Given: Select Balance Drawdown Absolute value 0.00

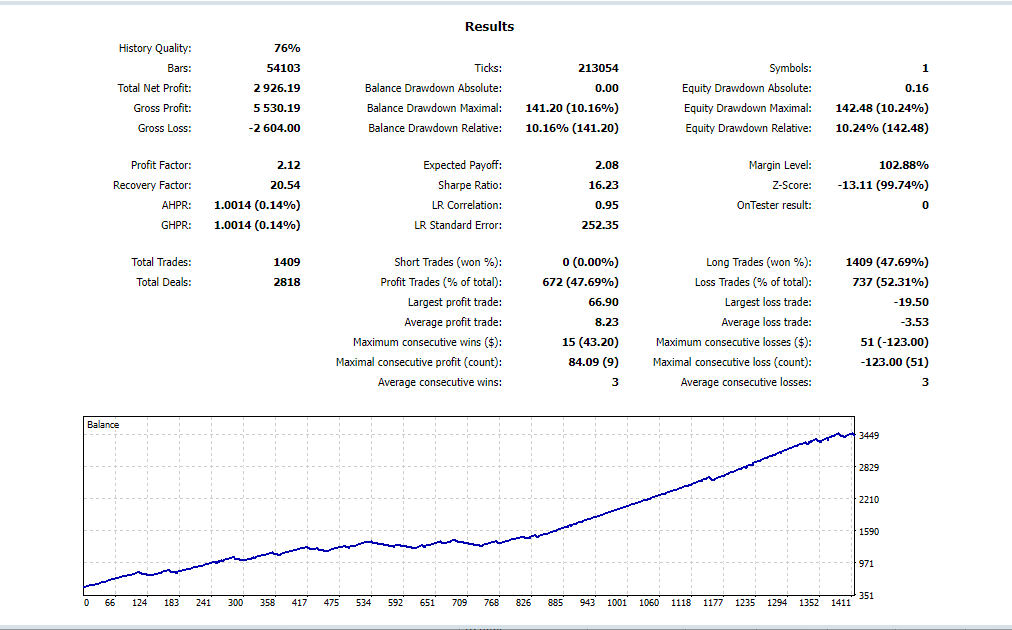Looking at the screenshot, I should click(607, 88).
